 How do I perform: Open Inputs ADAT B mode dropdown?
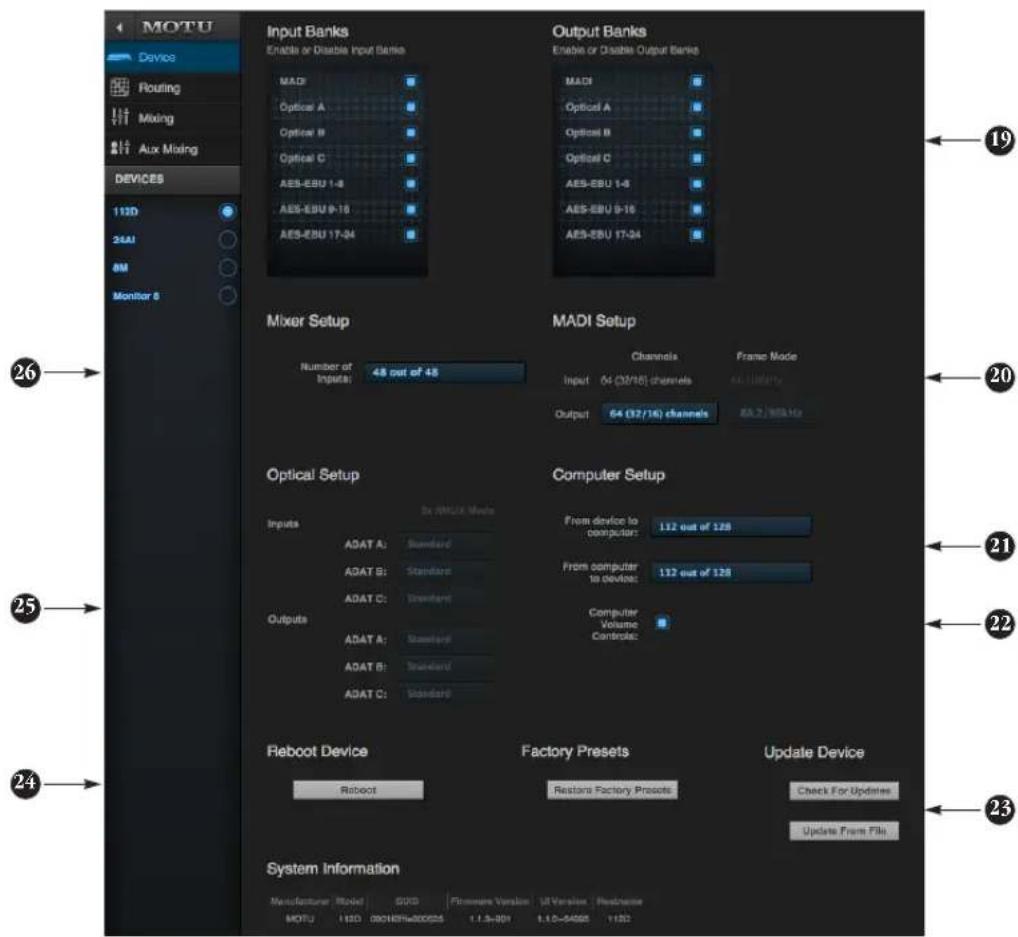(x=448, y=571)
